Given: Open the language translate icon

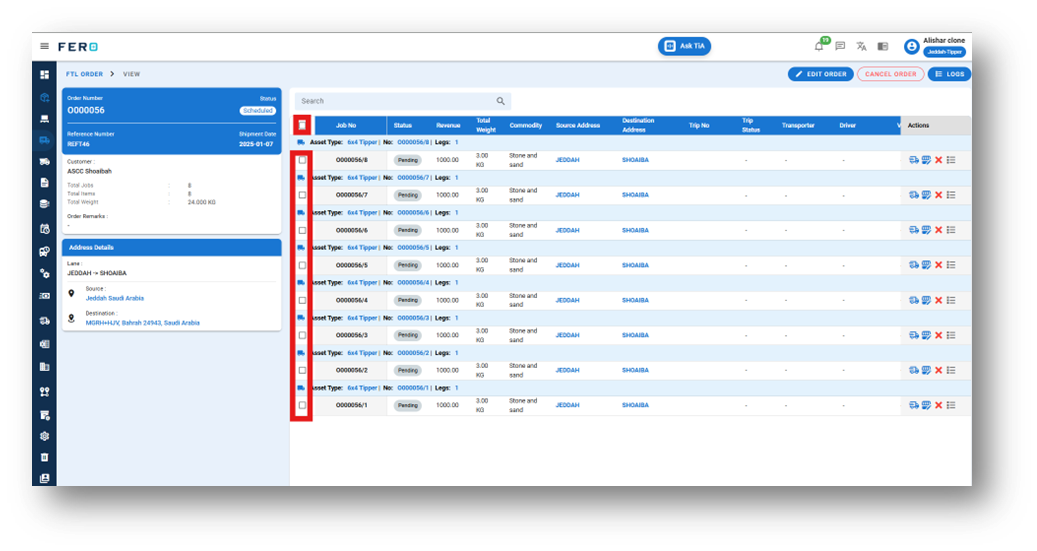Looking at the screenshot, I should [861, 46].
